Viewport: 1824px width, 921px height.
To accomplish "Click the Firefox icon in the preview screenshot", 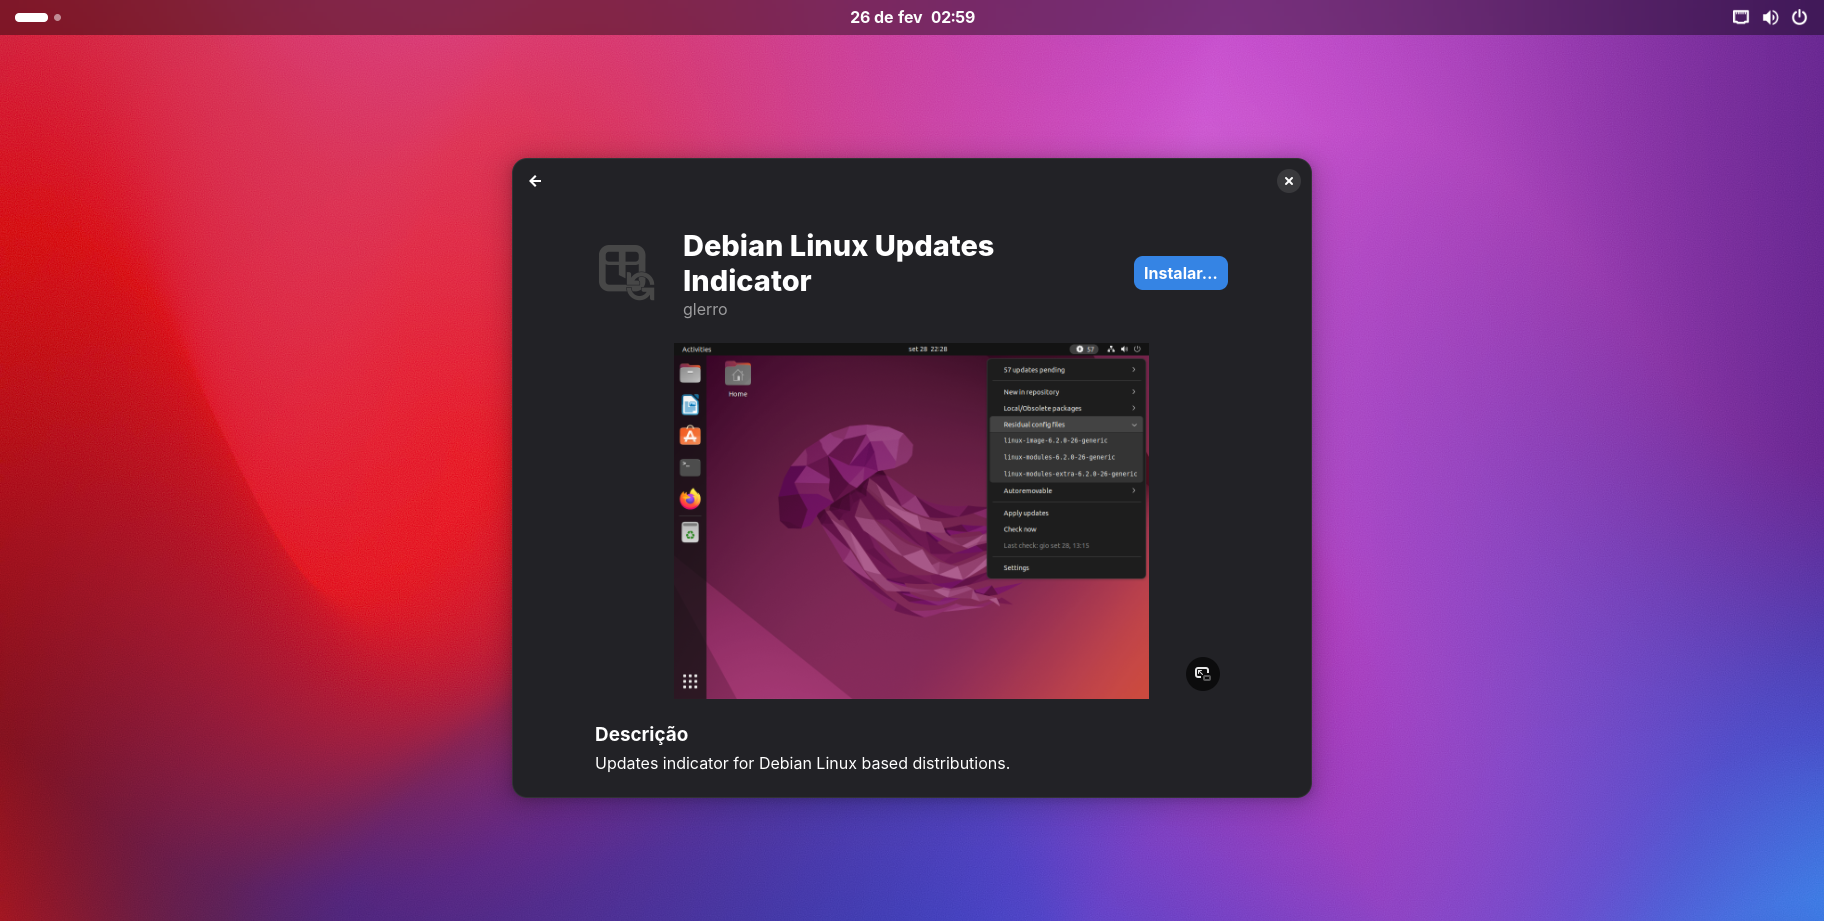I will [x=690, y=498].
